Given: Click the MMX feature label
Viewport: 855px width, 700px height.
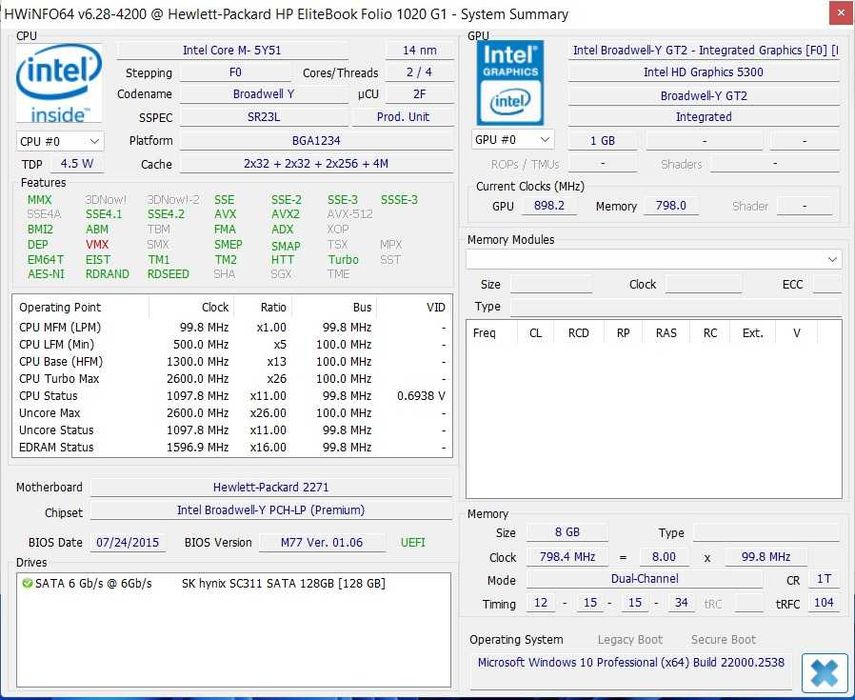Looking at the screenshot, I should pyautogui.click(x=39, y=200).
